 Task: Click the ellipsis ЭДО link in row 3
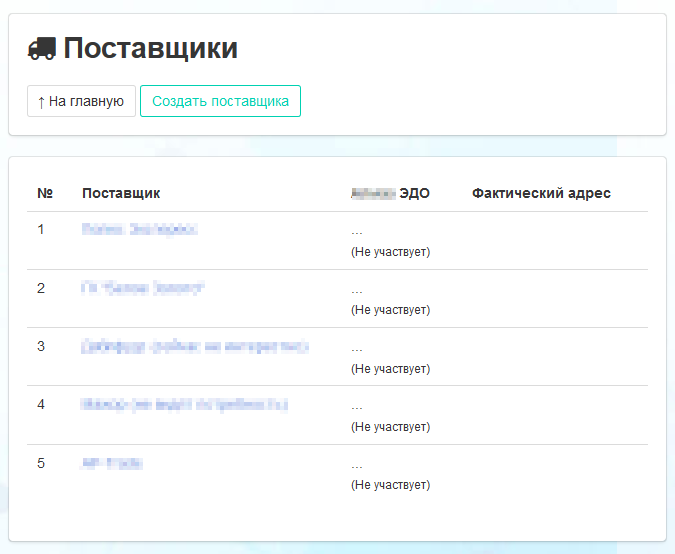357,348
